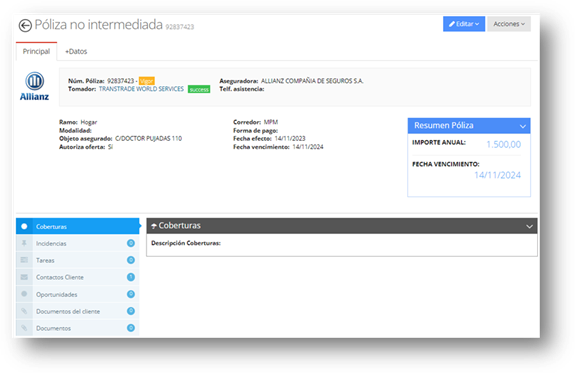Click the Oportunidades count badge
This screenshot has width=575, height=373.
pyautogui.click(x=131, y=294)
